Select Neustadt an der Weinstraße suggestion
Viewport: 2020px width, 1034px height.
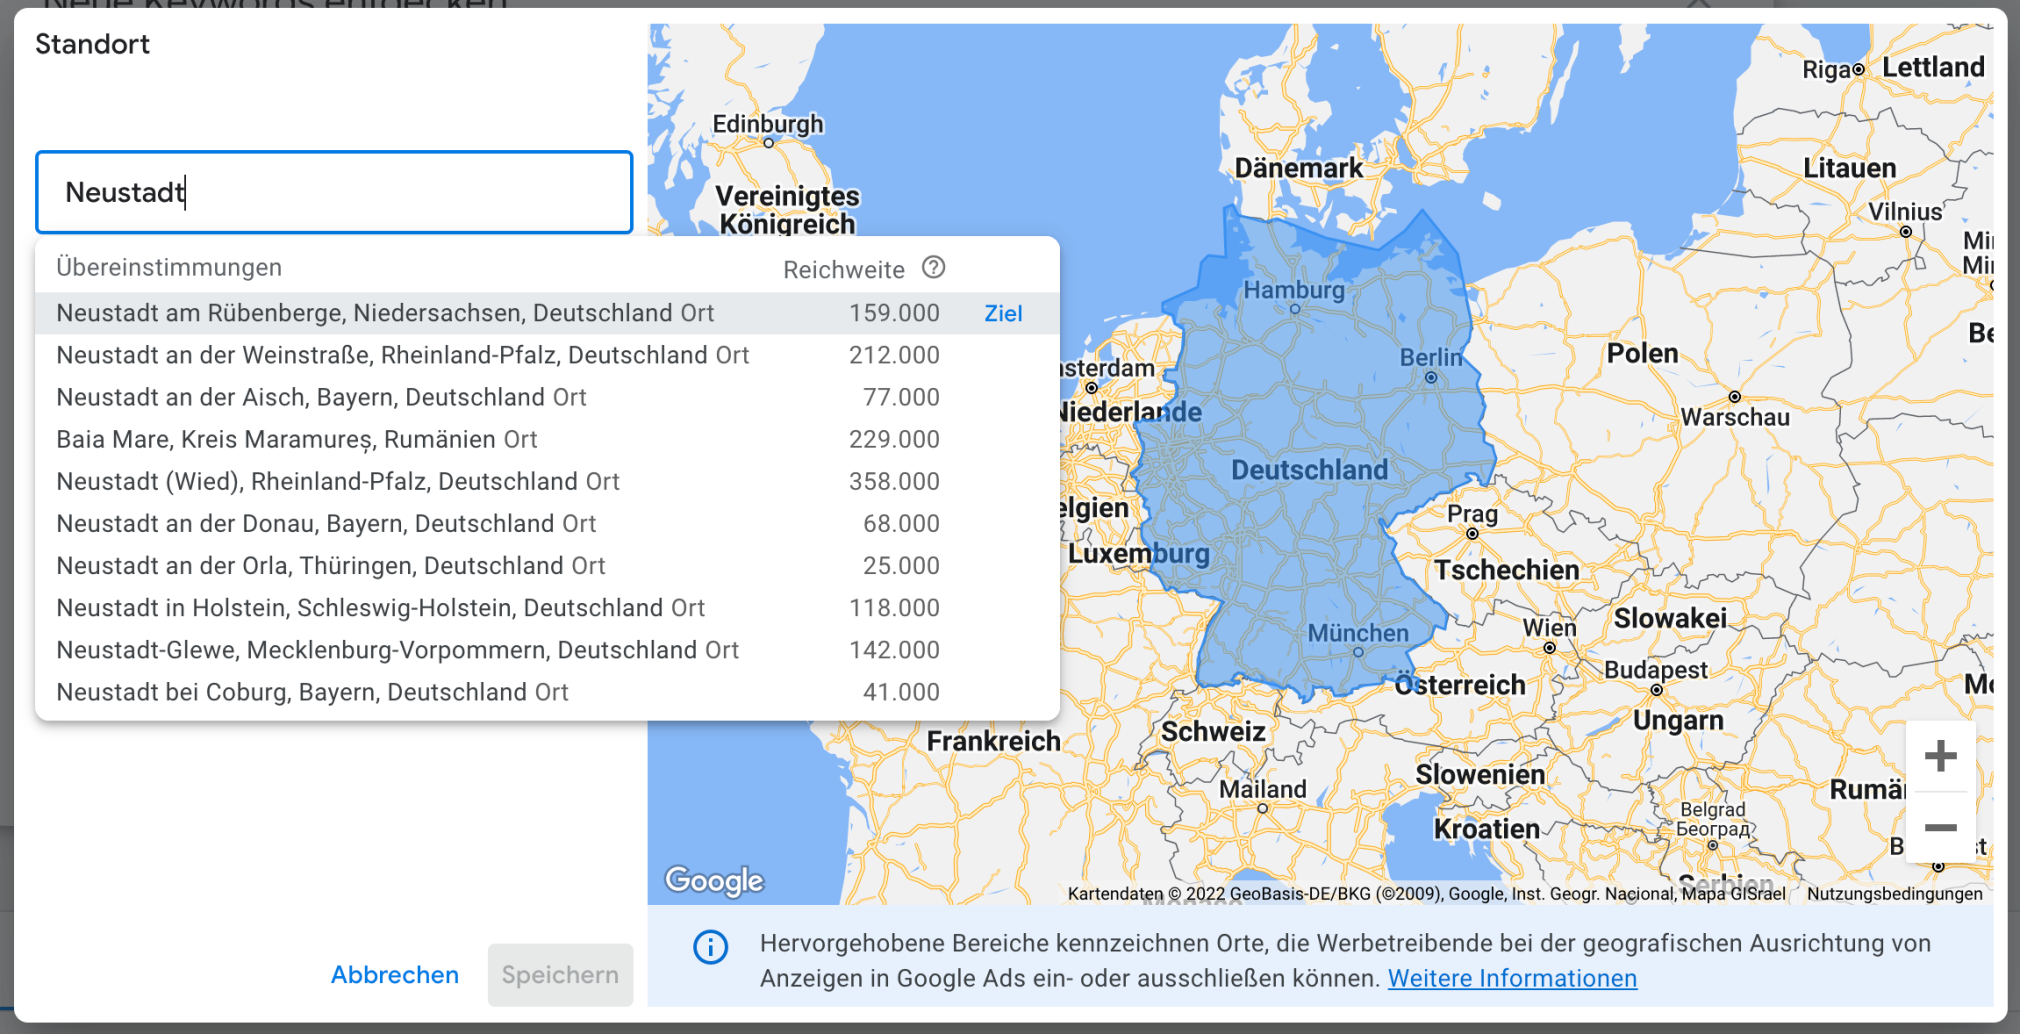coord(547,355)
